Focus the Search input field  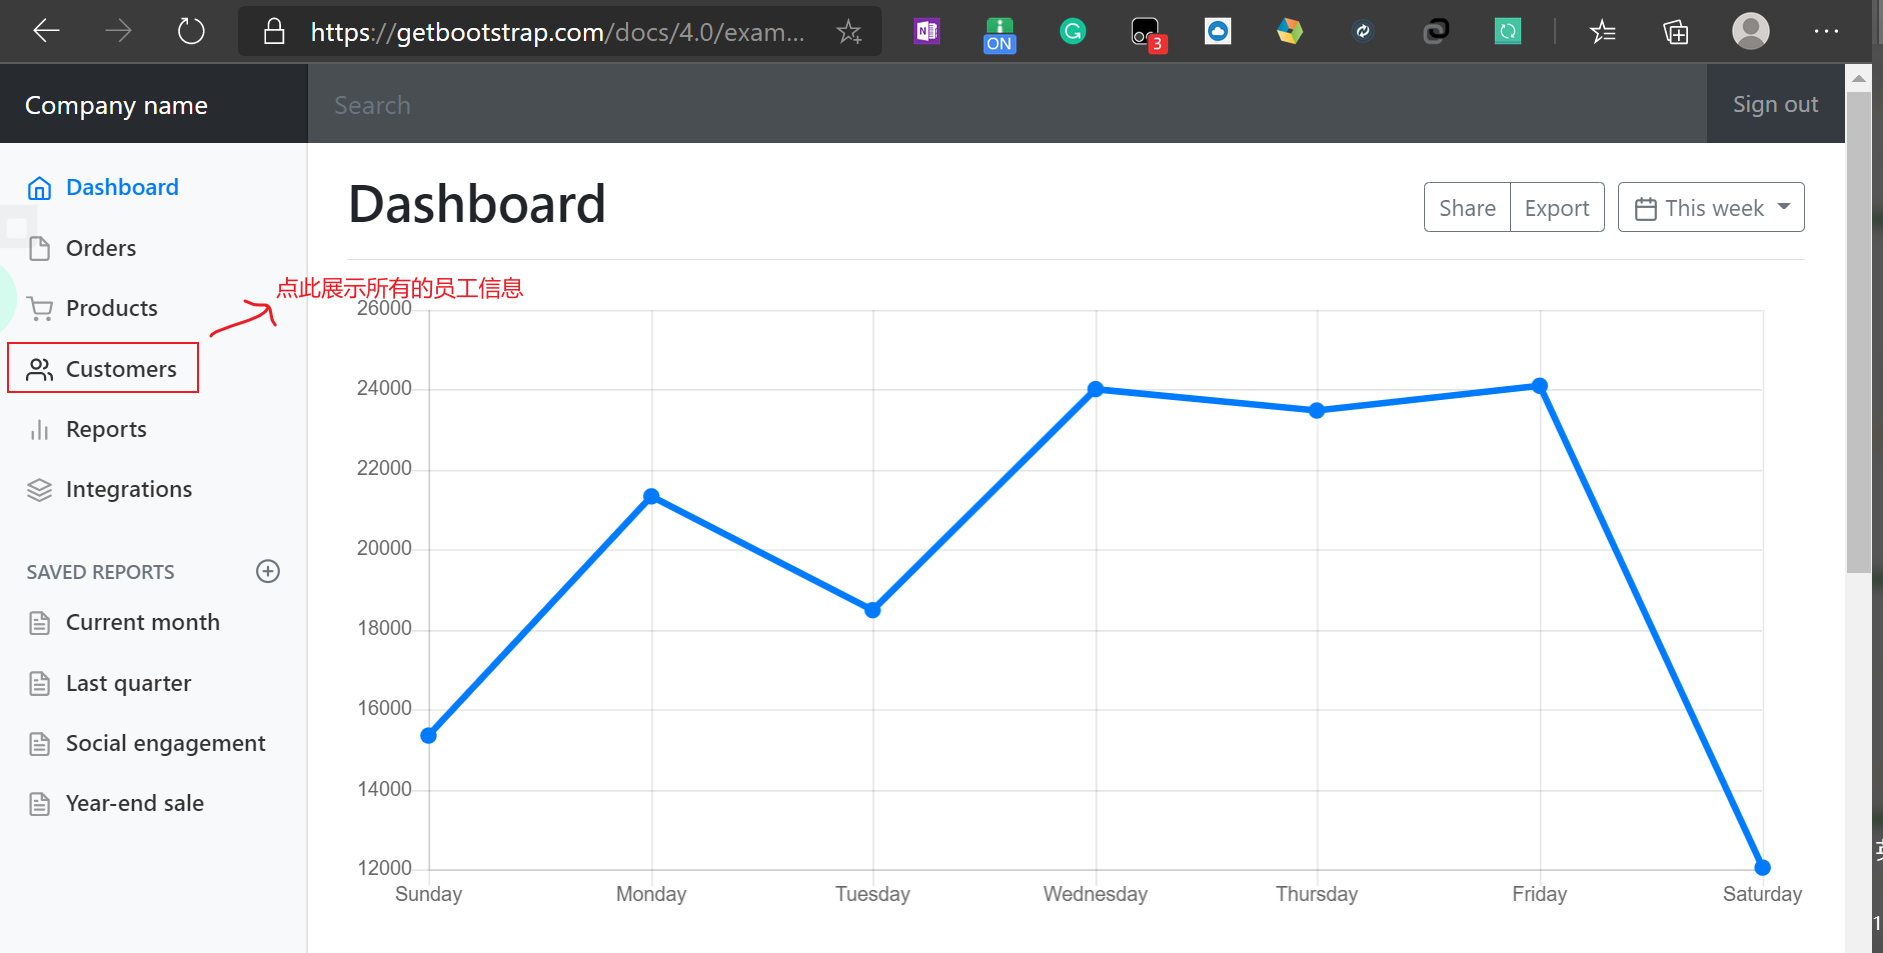click(x=1007, y=104)
